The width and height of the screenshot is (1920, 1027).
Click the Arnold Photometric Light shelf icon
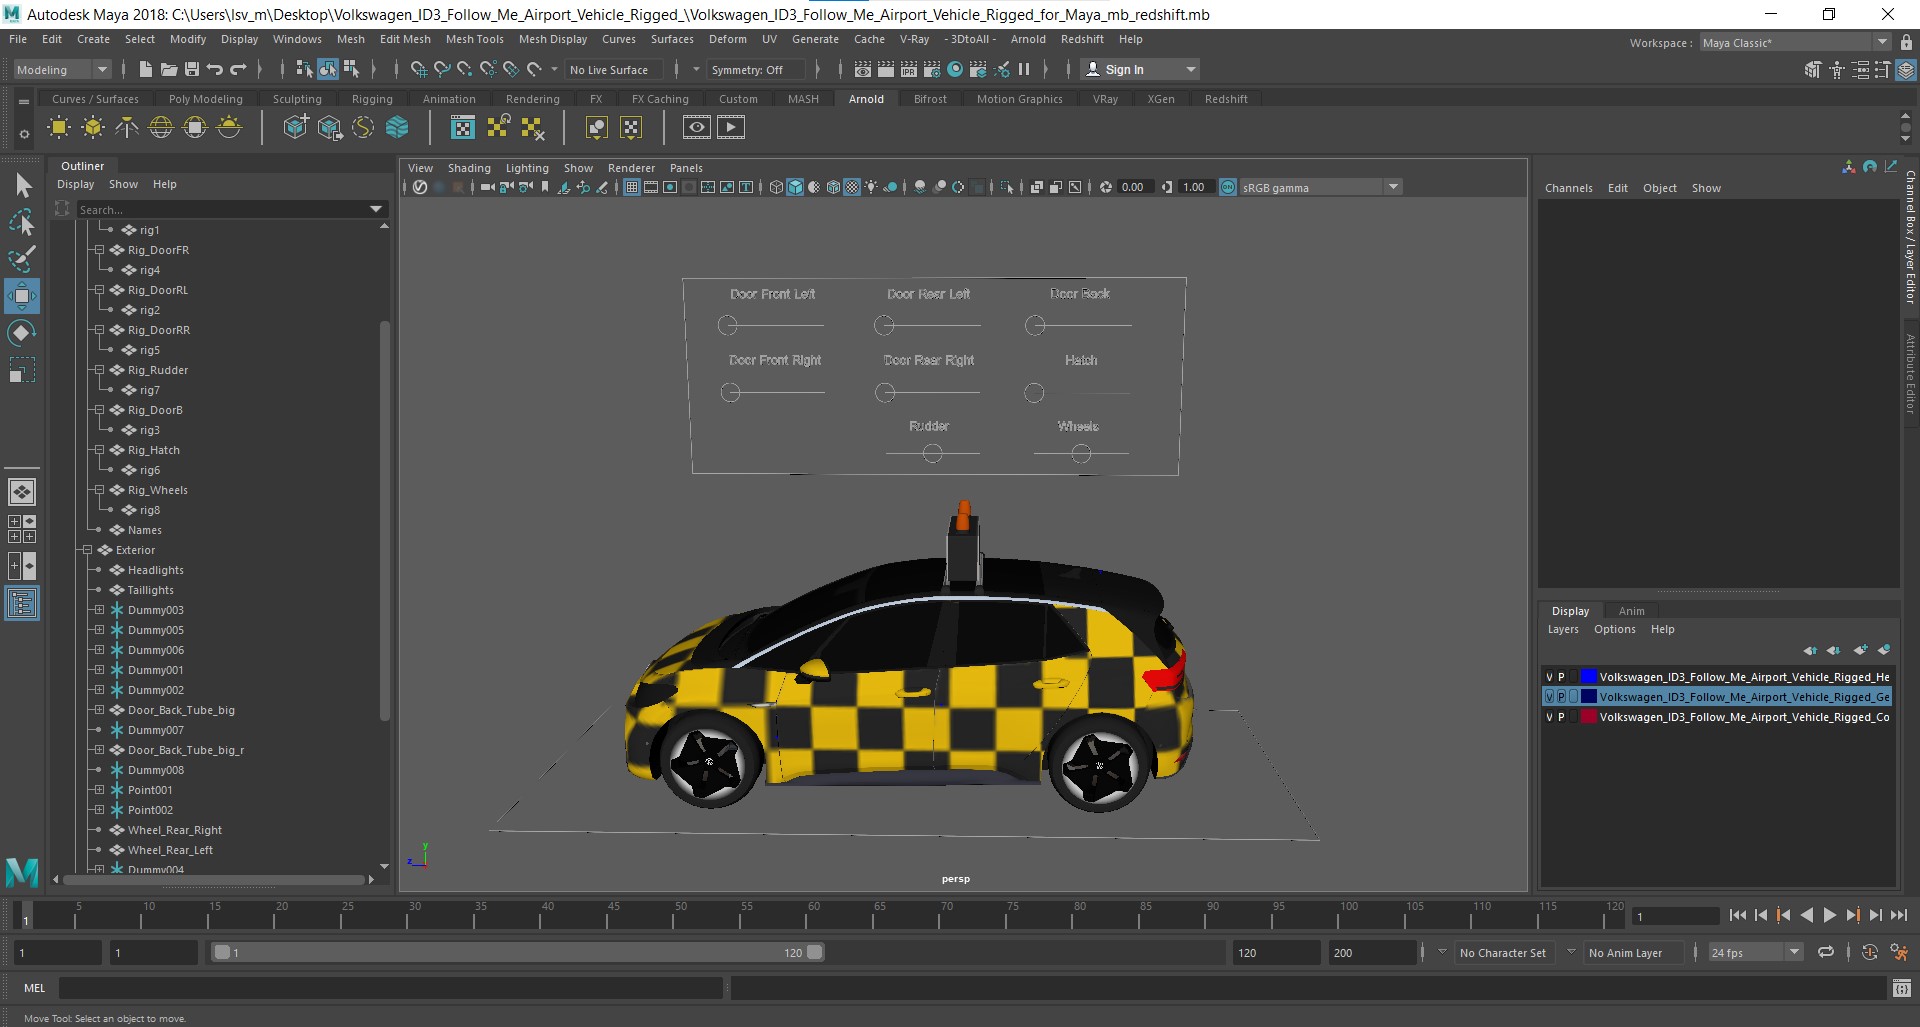[x=127, y=127]
